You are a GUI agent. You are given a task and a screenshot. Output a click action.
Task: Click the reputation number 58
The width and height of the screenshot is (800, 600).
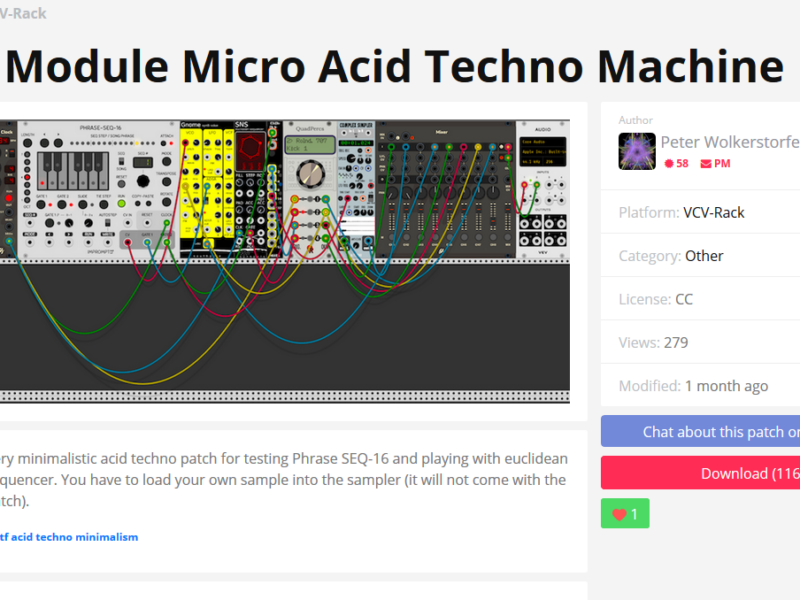pos(682,164)
